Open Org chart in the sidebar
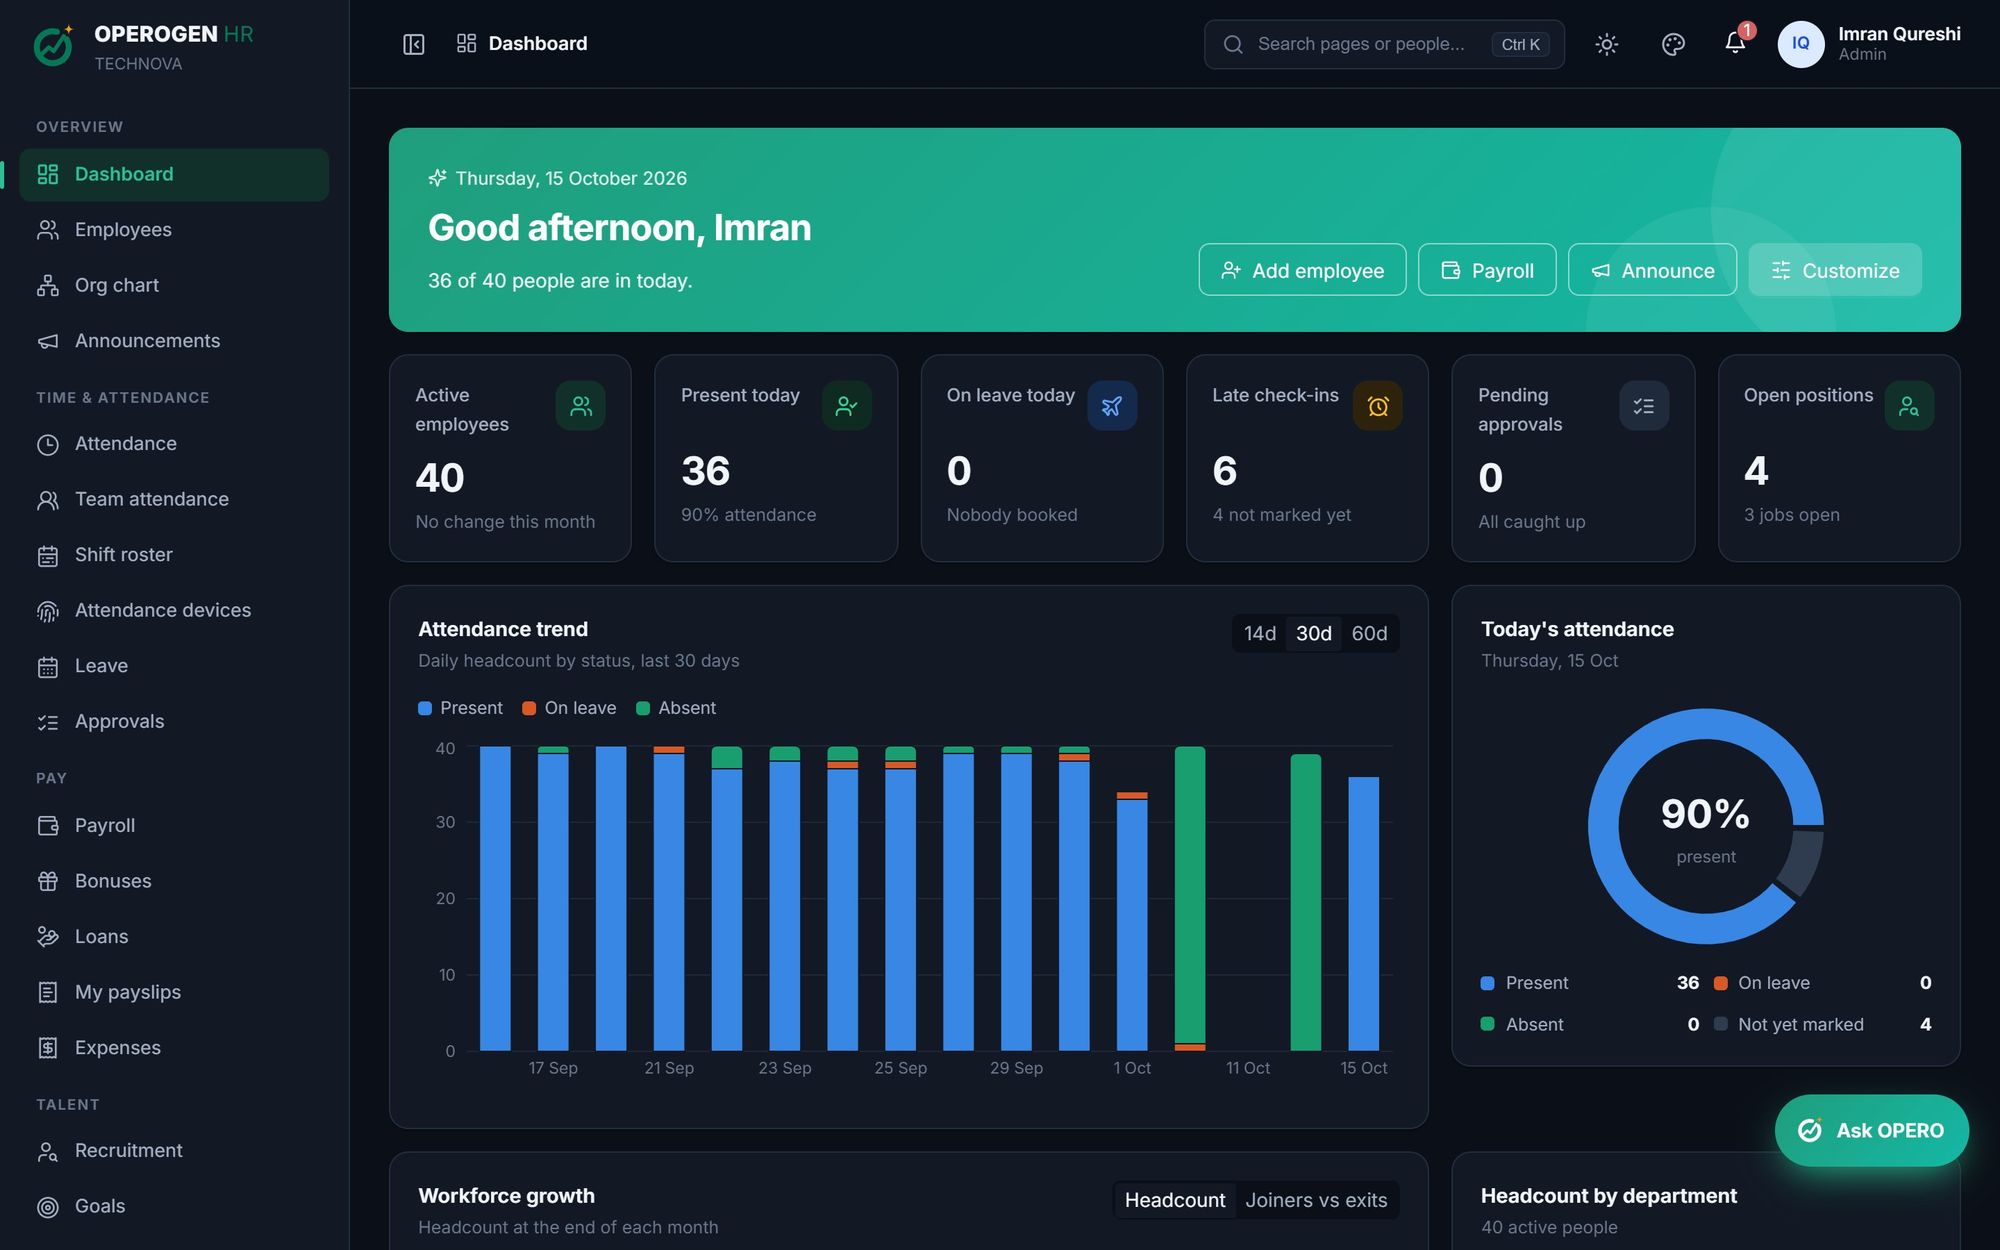This screenshot has height=1250, width=2000. coord(174,286)
